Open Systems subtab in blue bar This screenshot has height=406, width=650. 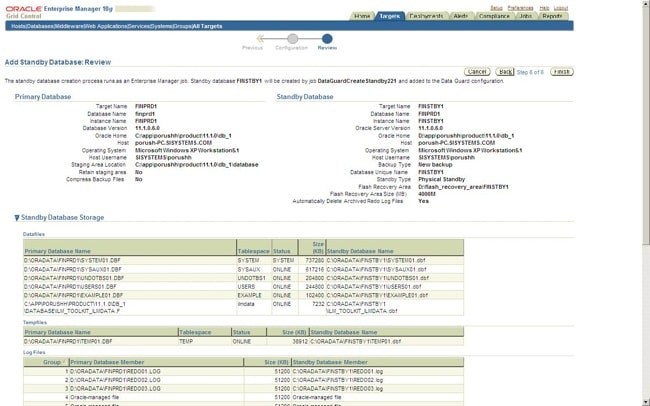pyautogui.click(x=161, y=26)
